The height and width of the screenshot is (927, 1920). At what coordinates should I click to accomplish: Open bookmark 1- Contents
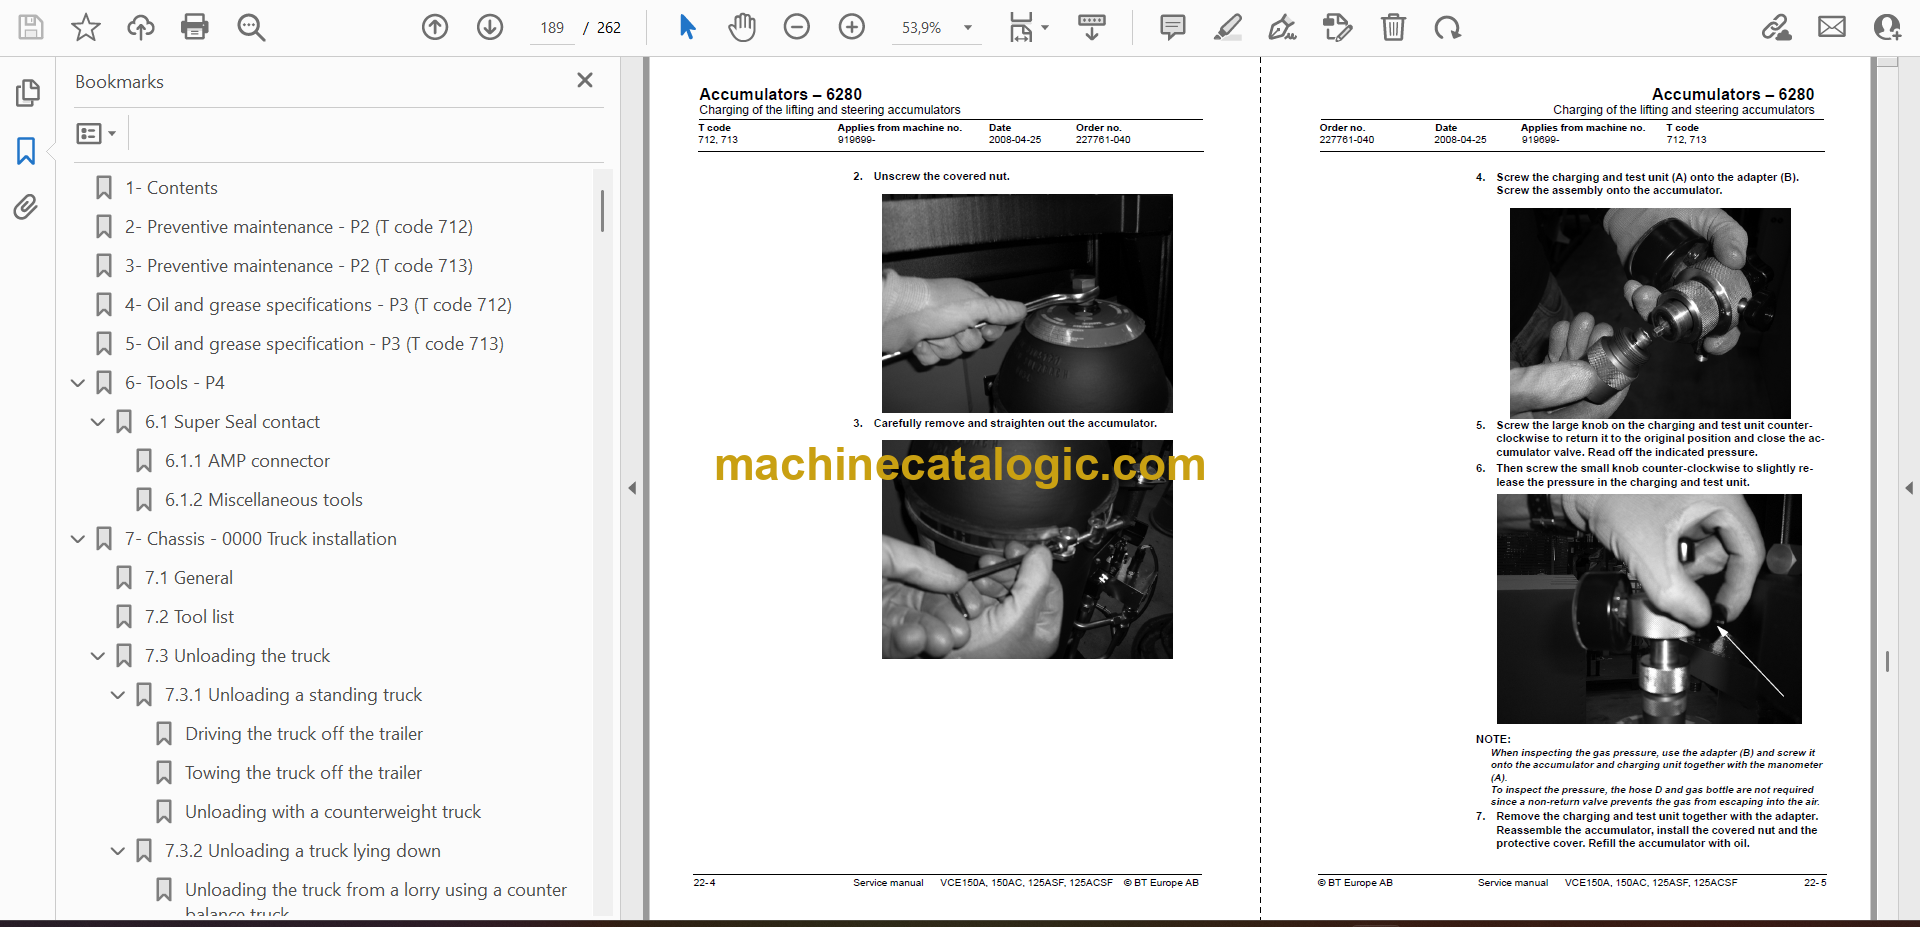point(170,187)
